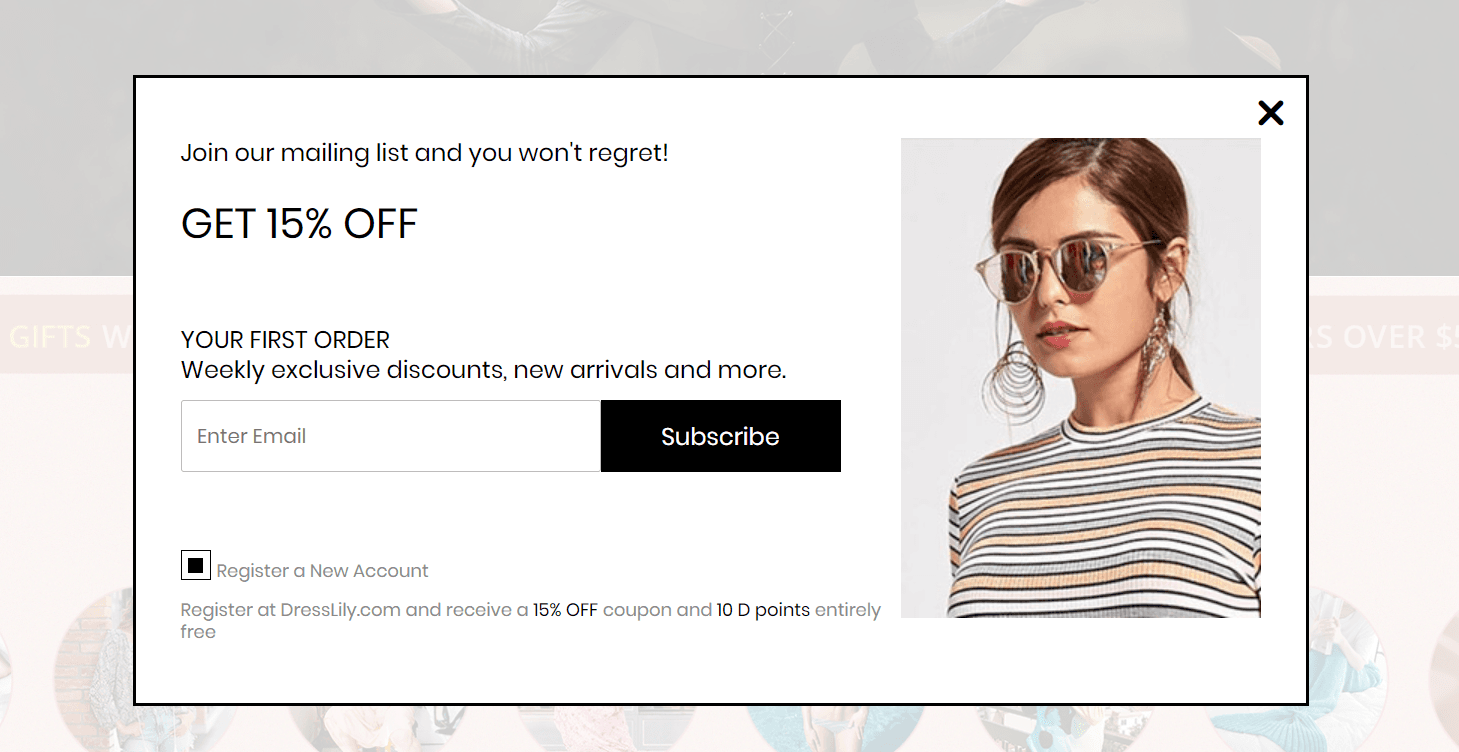Viewport: 1459px width, 752px height.
Task: Click the YOUR FIRST ORDER text
Action: click(x=285, y=340)
